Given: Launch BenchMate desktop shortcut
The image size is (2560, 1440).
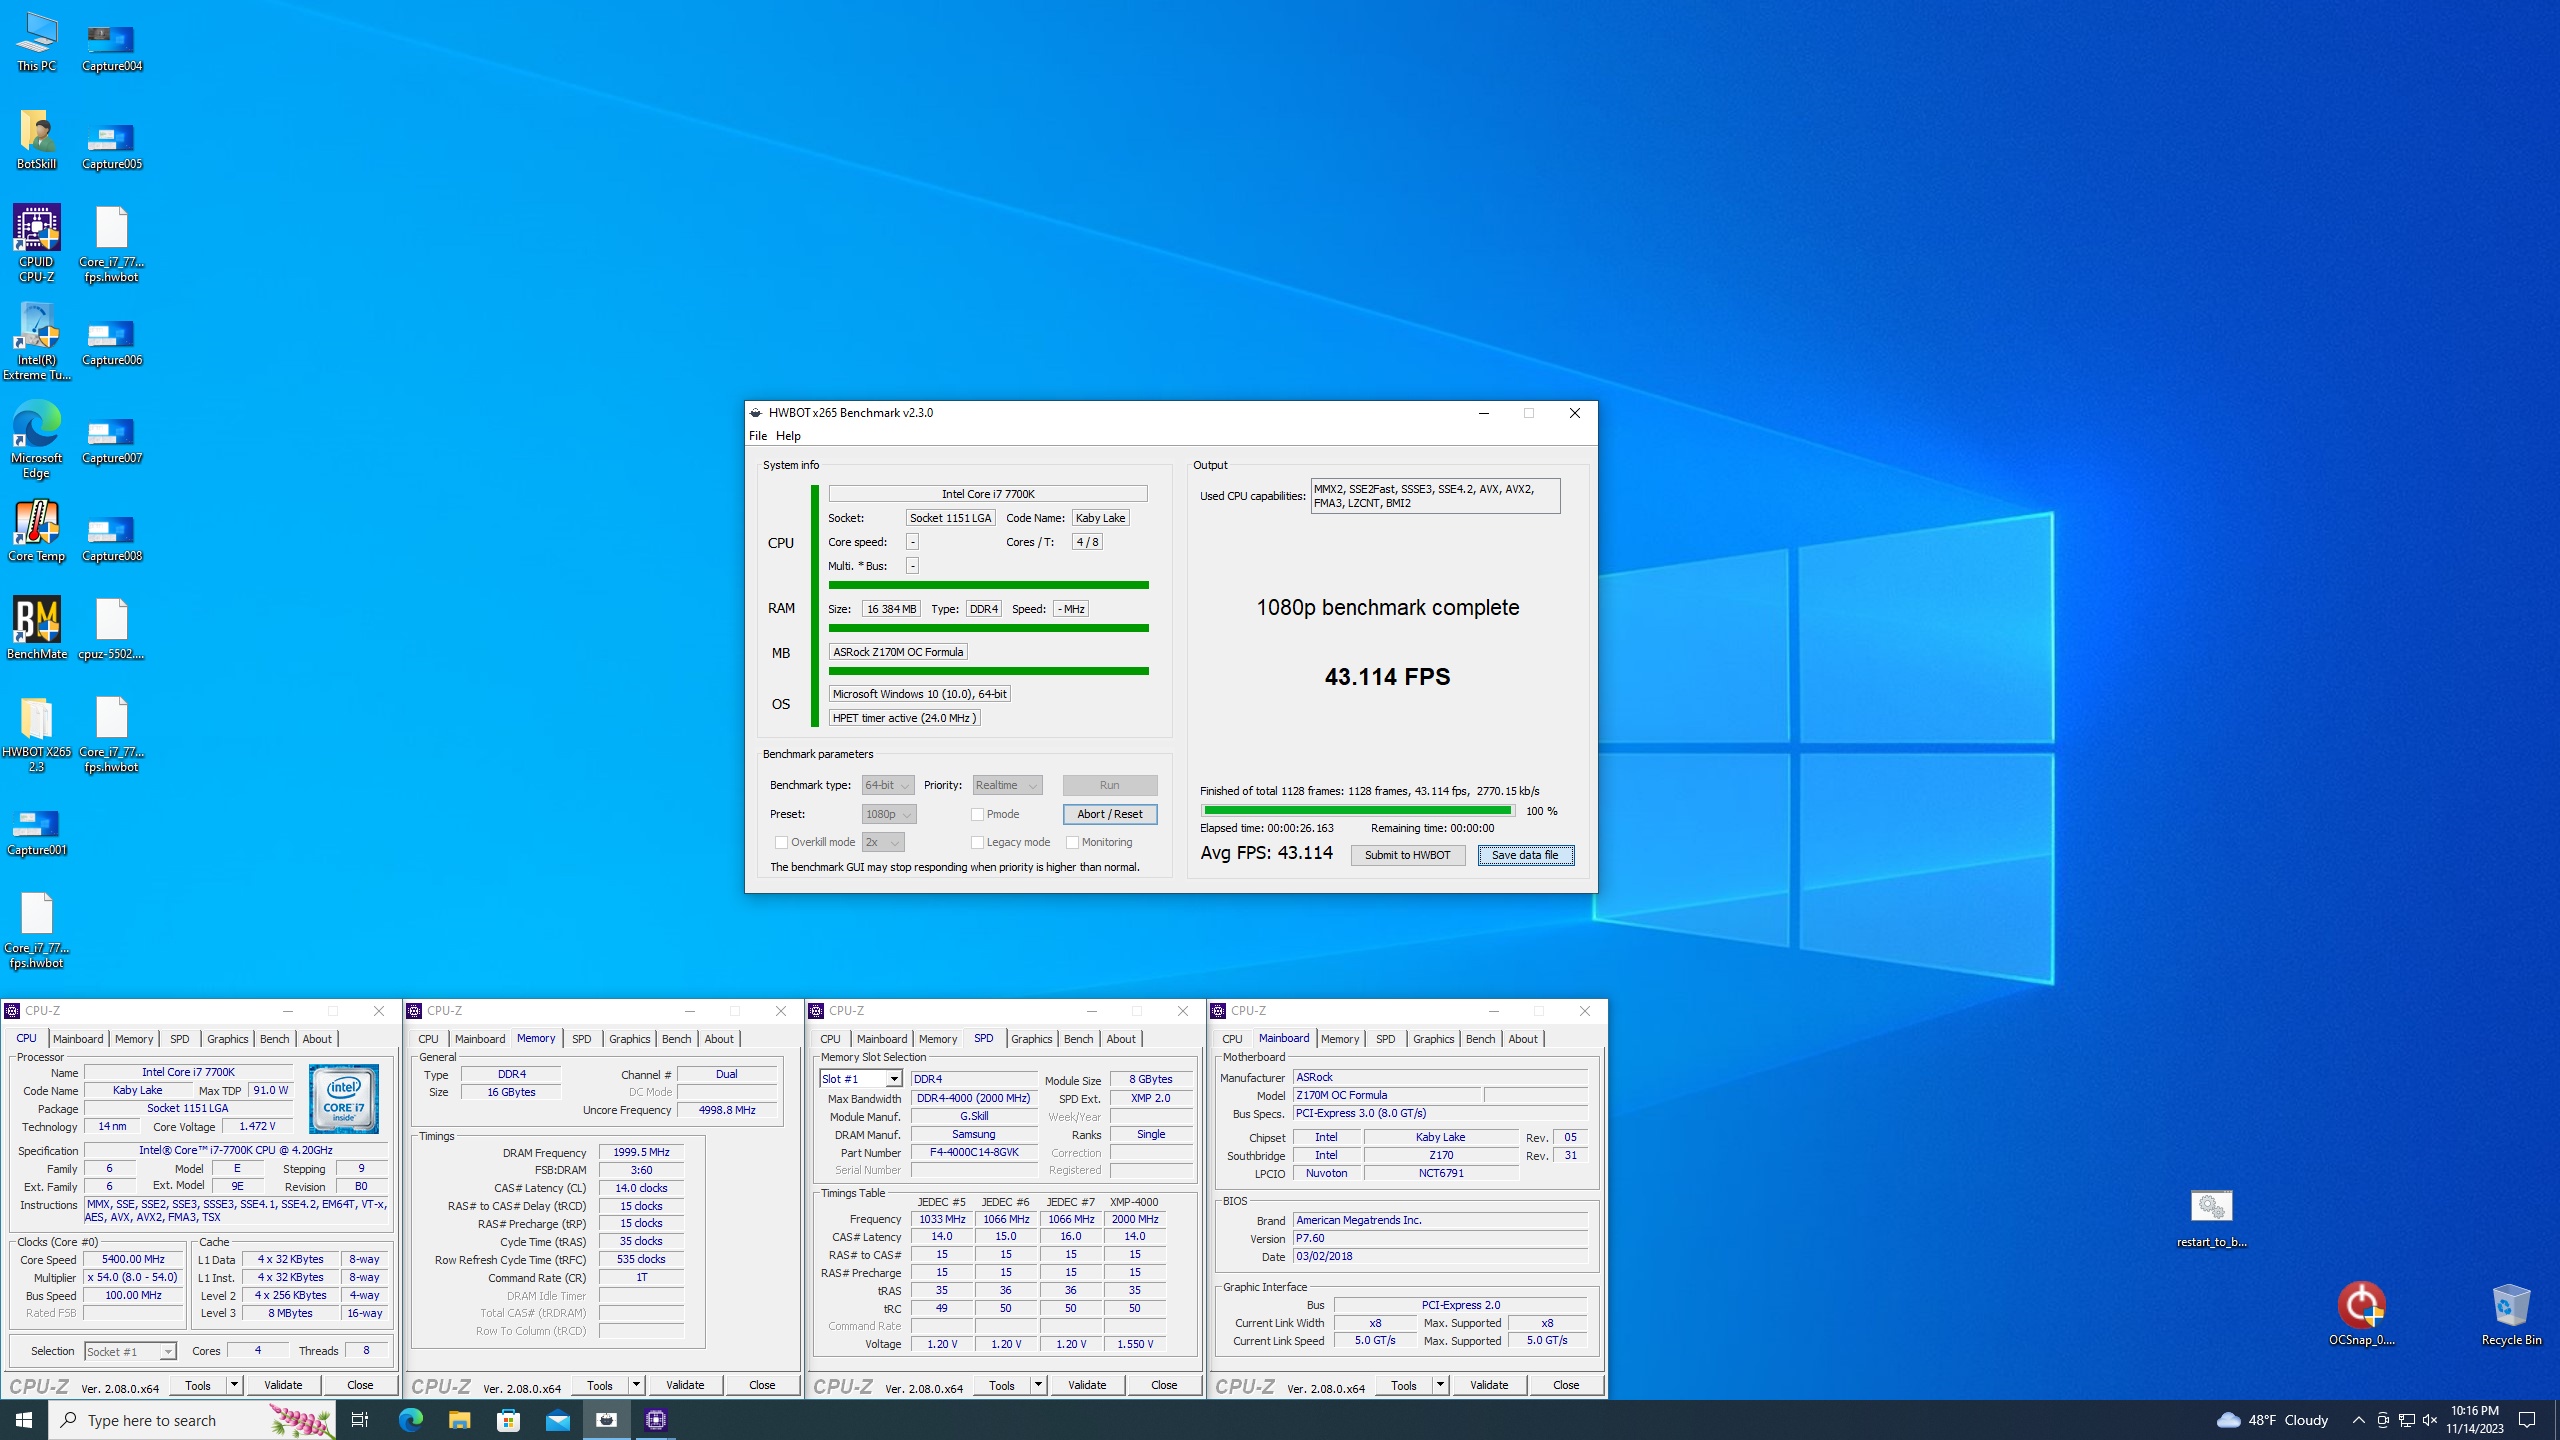Looking at the screenshot, I should click(36, 630).
